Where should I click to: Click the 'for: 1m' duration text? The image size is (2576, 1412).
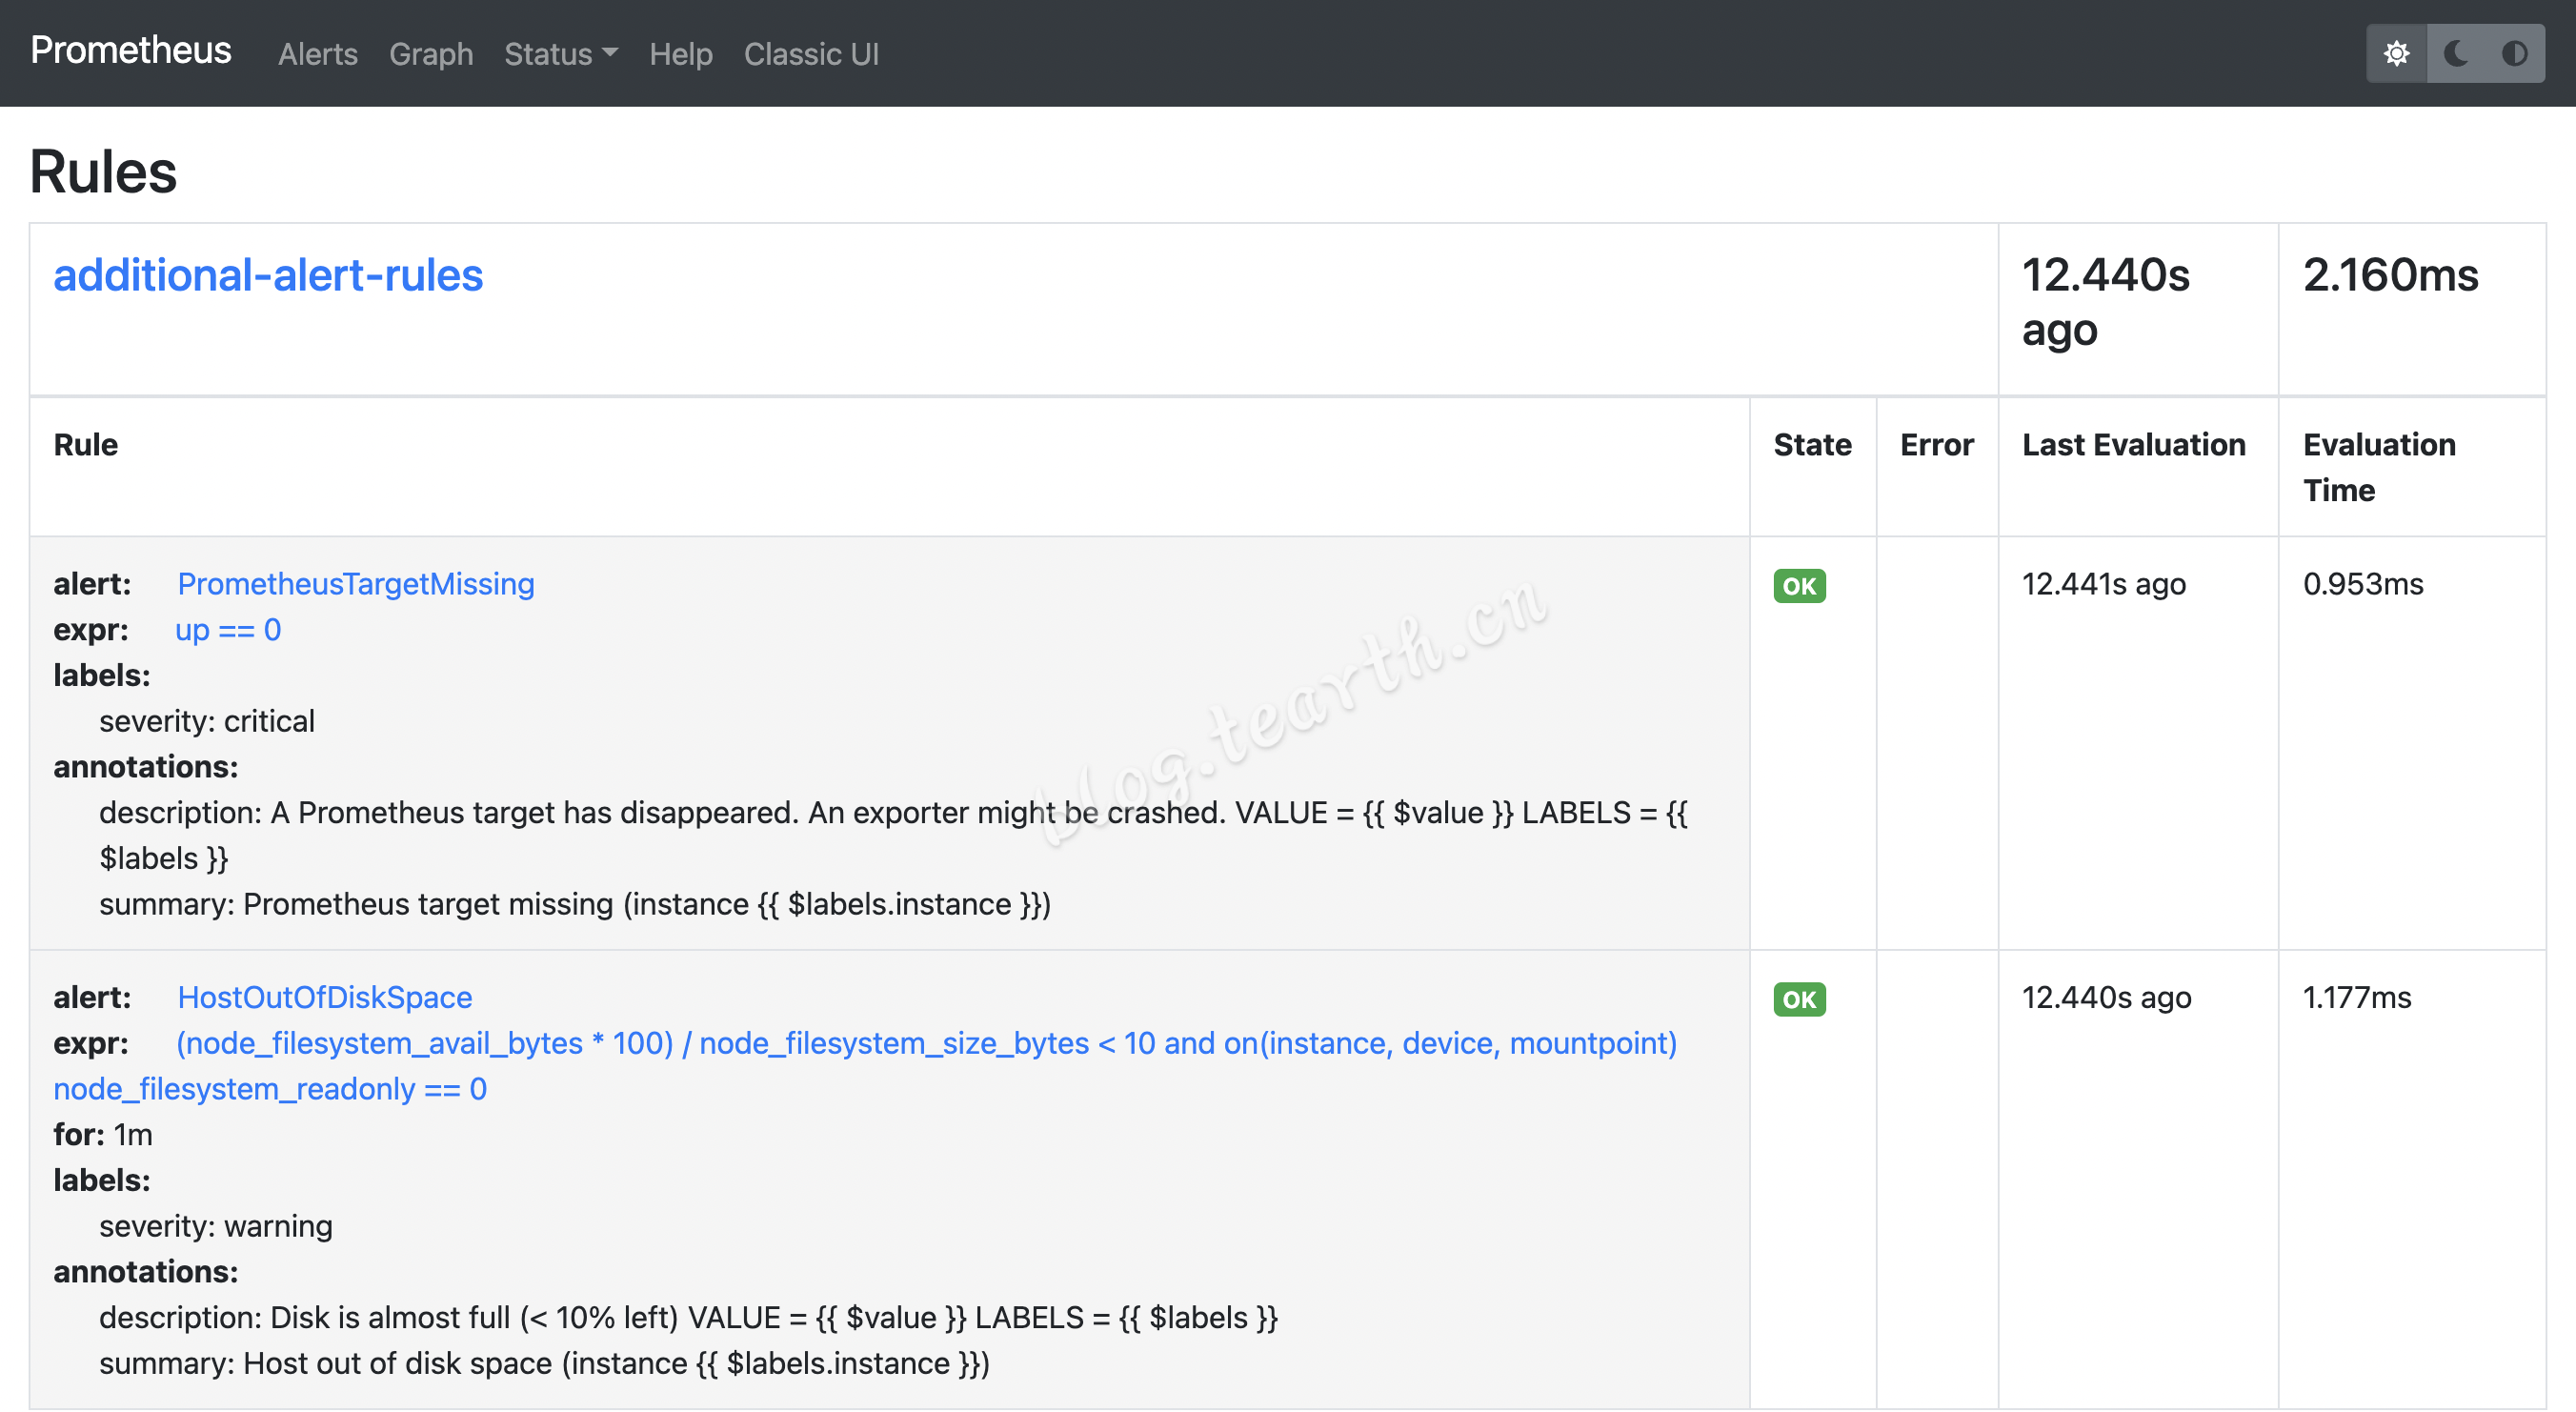103,1135
